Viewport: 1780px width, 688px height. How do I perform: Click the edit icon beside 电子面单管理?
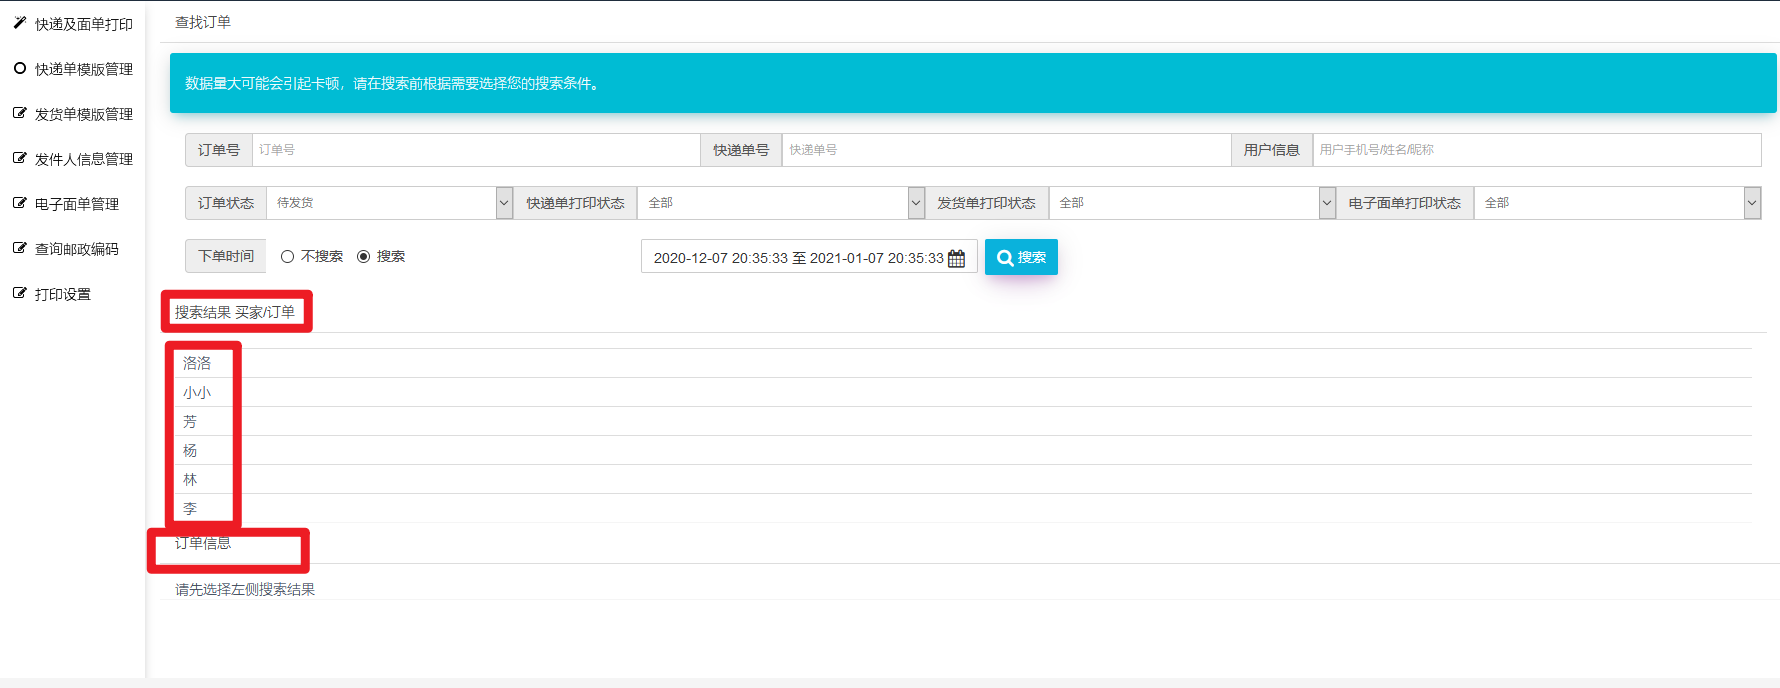coord(19,203)
